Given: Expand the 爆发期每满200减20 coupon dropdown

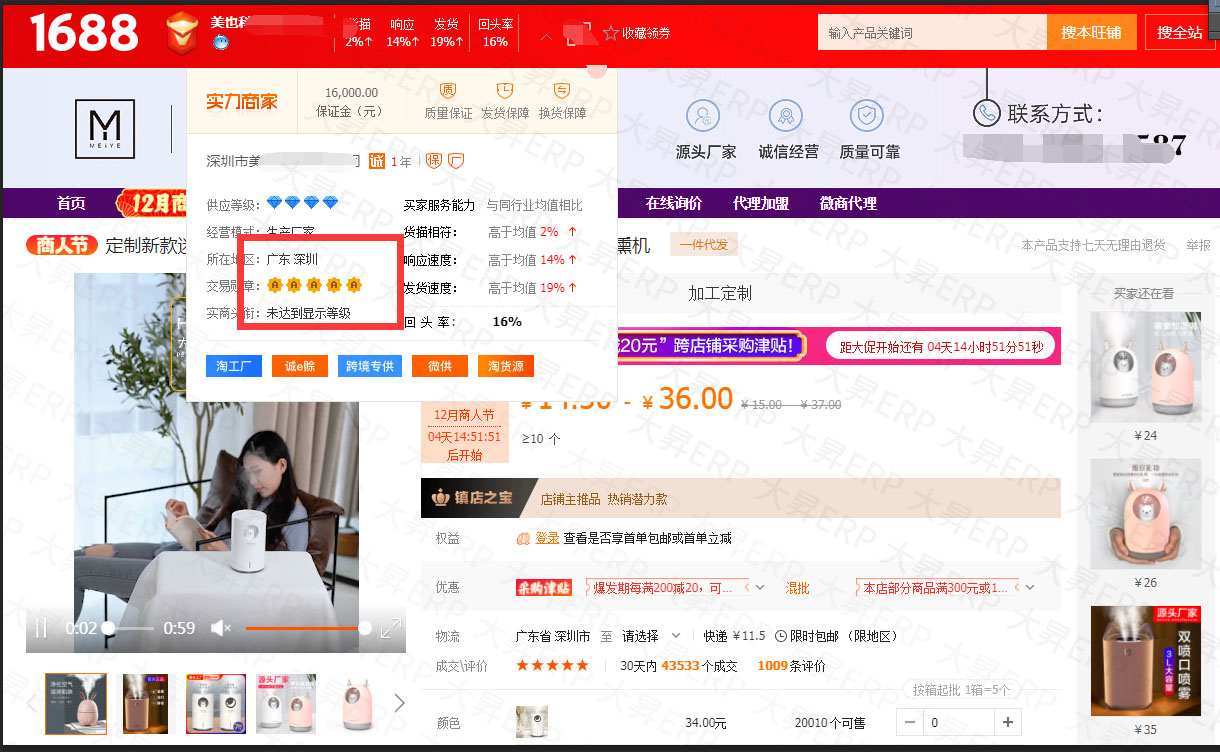Looking at the screenshot, I should pyautogui.click(x=760, y=588).
